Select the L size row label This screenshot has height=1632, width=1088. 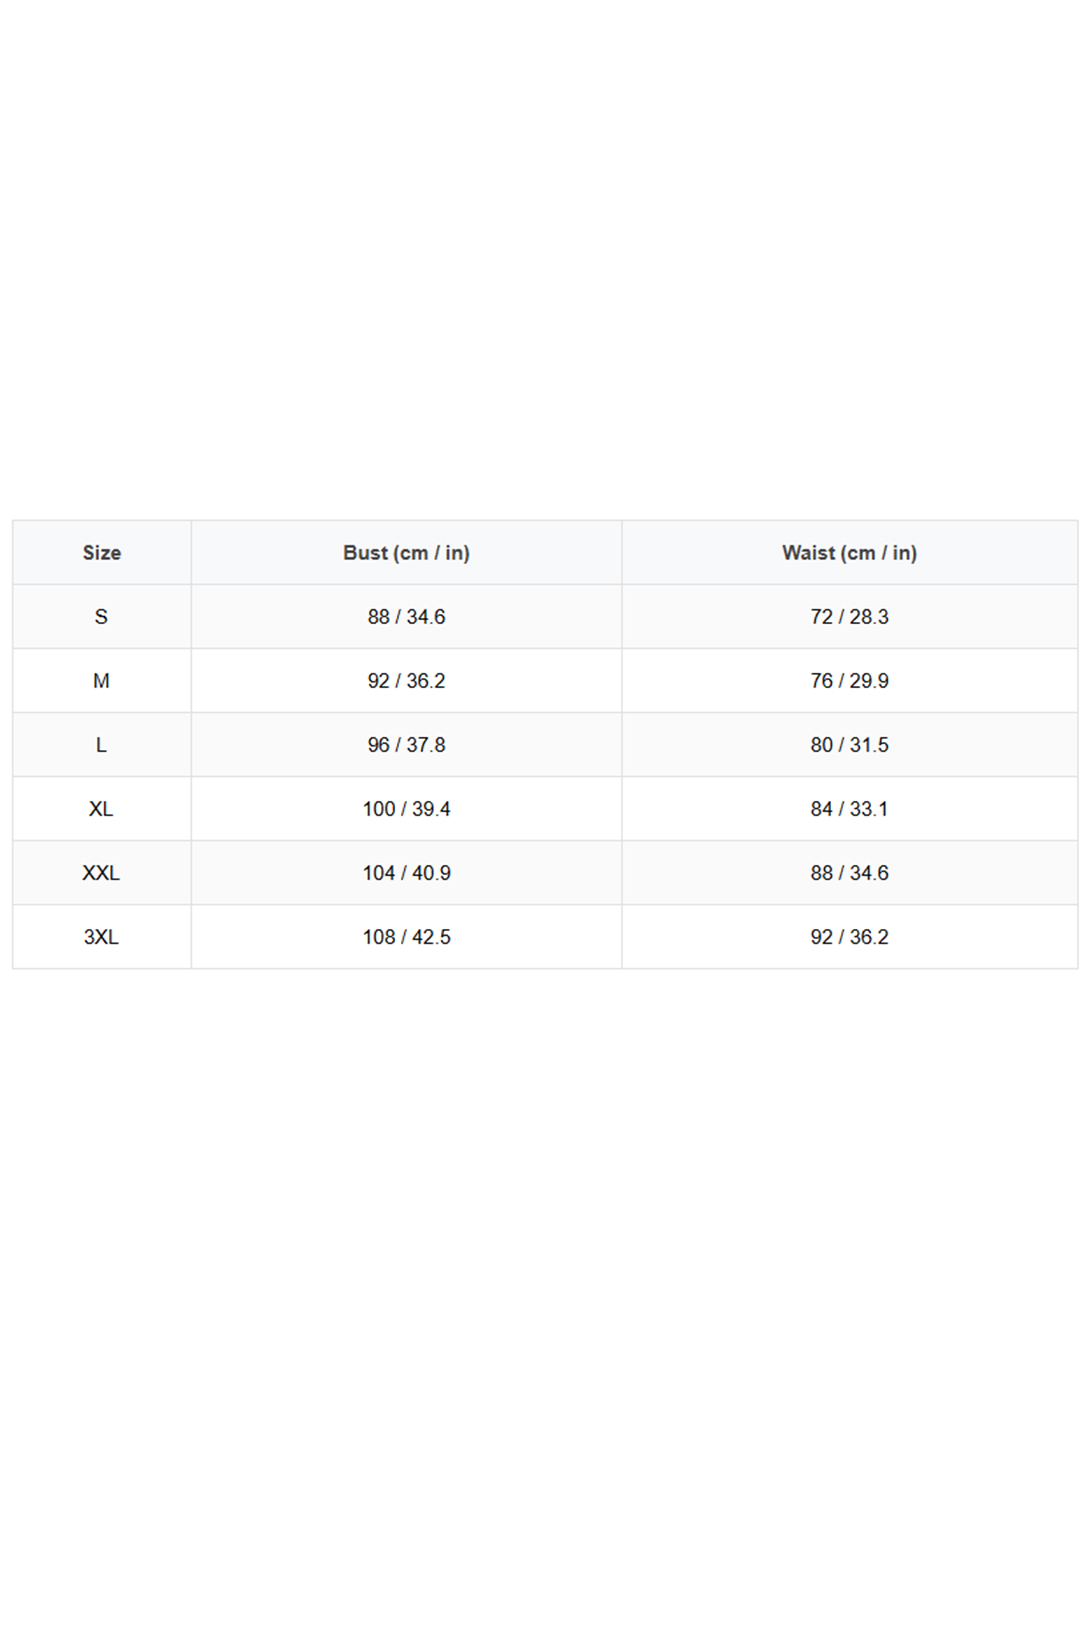coord(101,745)
